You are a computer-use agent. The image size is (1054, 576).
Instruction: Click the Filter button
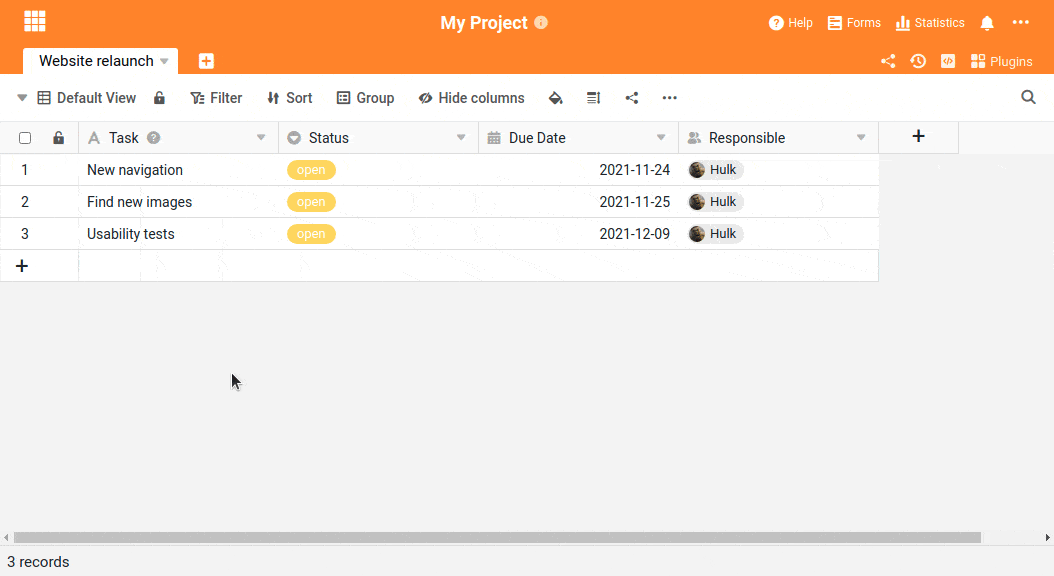coord(216,98)
